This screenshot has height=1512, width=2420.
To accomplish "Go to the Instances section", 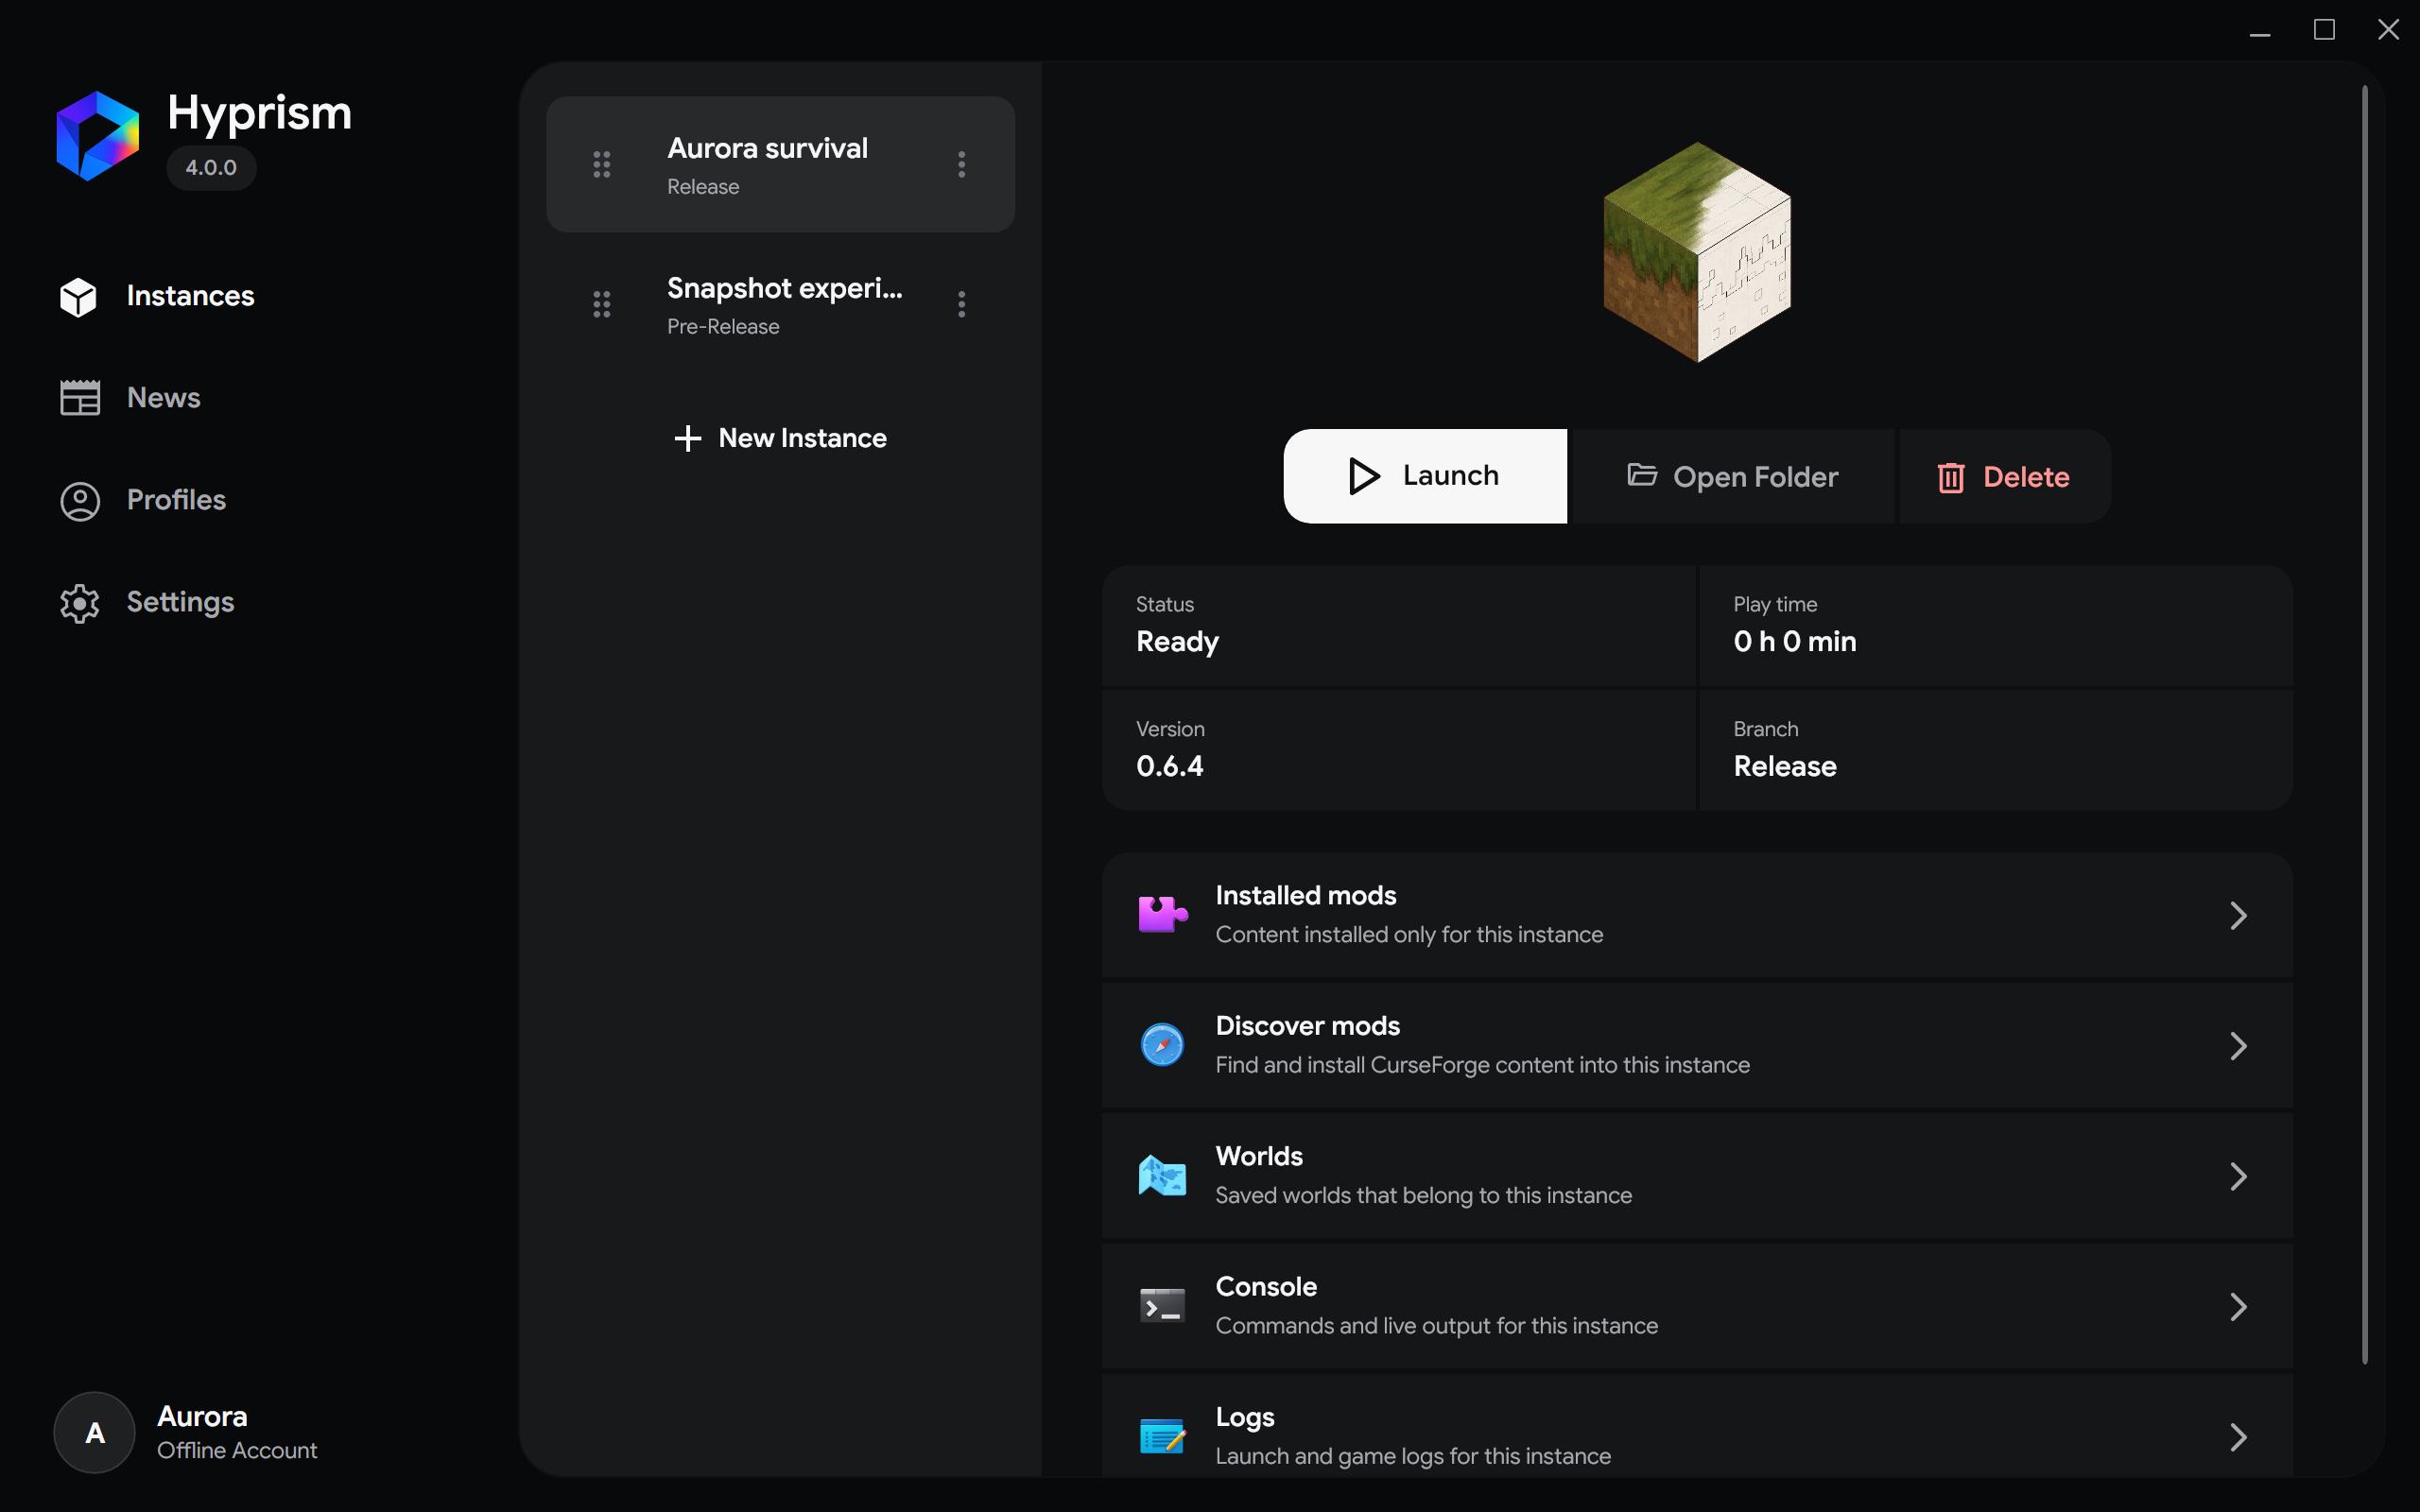I will point(190,297).
